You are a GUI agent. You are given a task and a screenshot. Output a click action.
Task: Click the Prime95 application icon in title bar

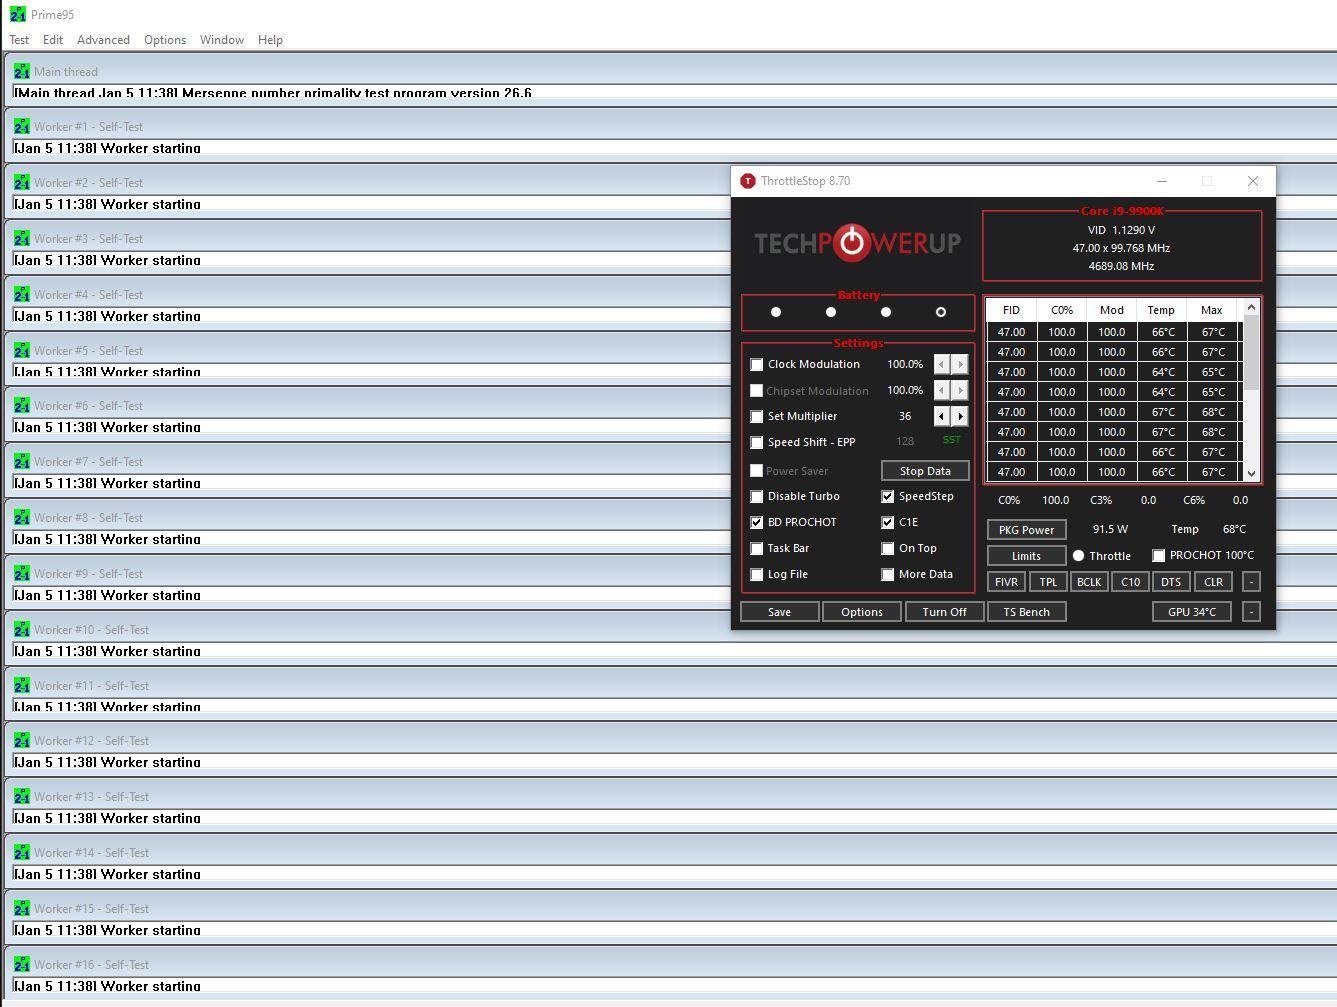point(18,15)
